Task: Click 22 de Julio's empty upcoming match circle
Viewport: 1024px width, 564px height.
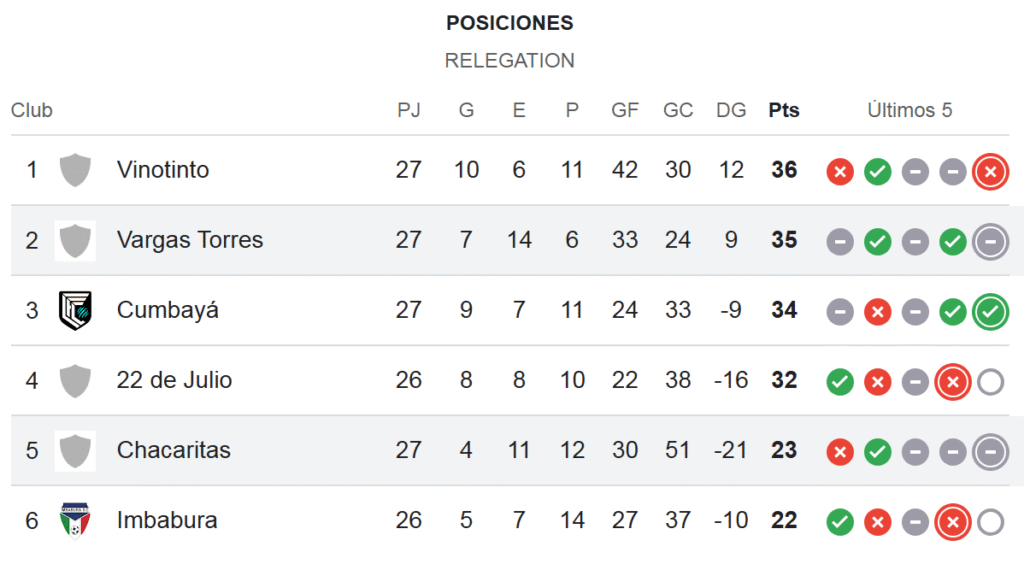Action: click(x=991, y=382)
